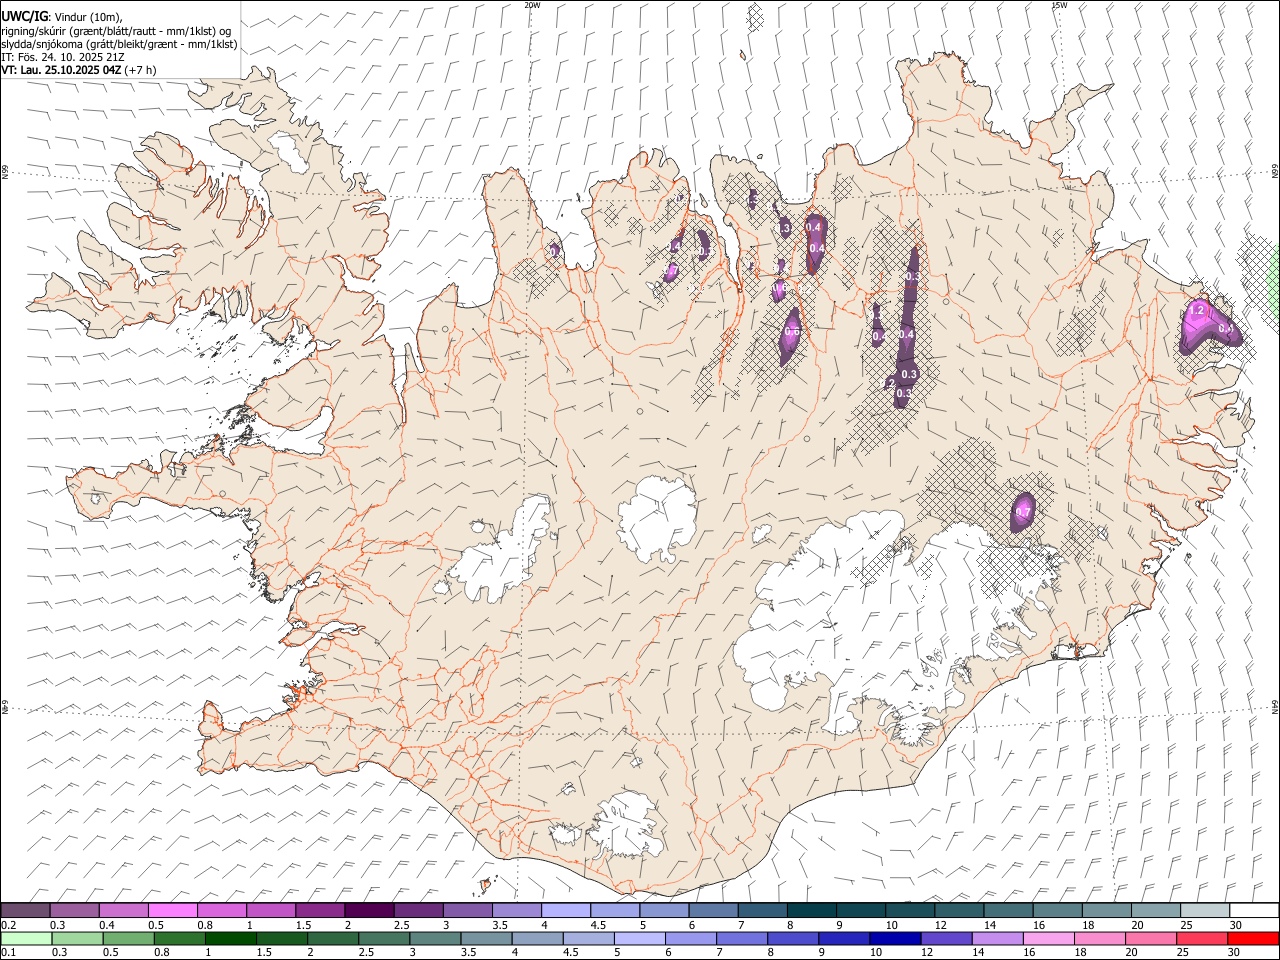Click the 1.2 snowfall value in the eastern fjords cell
Viewport: 1280px width, 960px height.
tap(1196, 311)
